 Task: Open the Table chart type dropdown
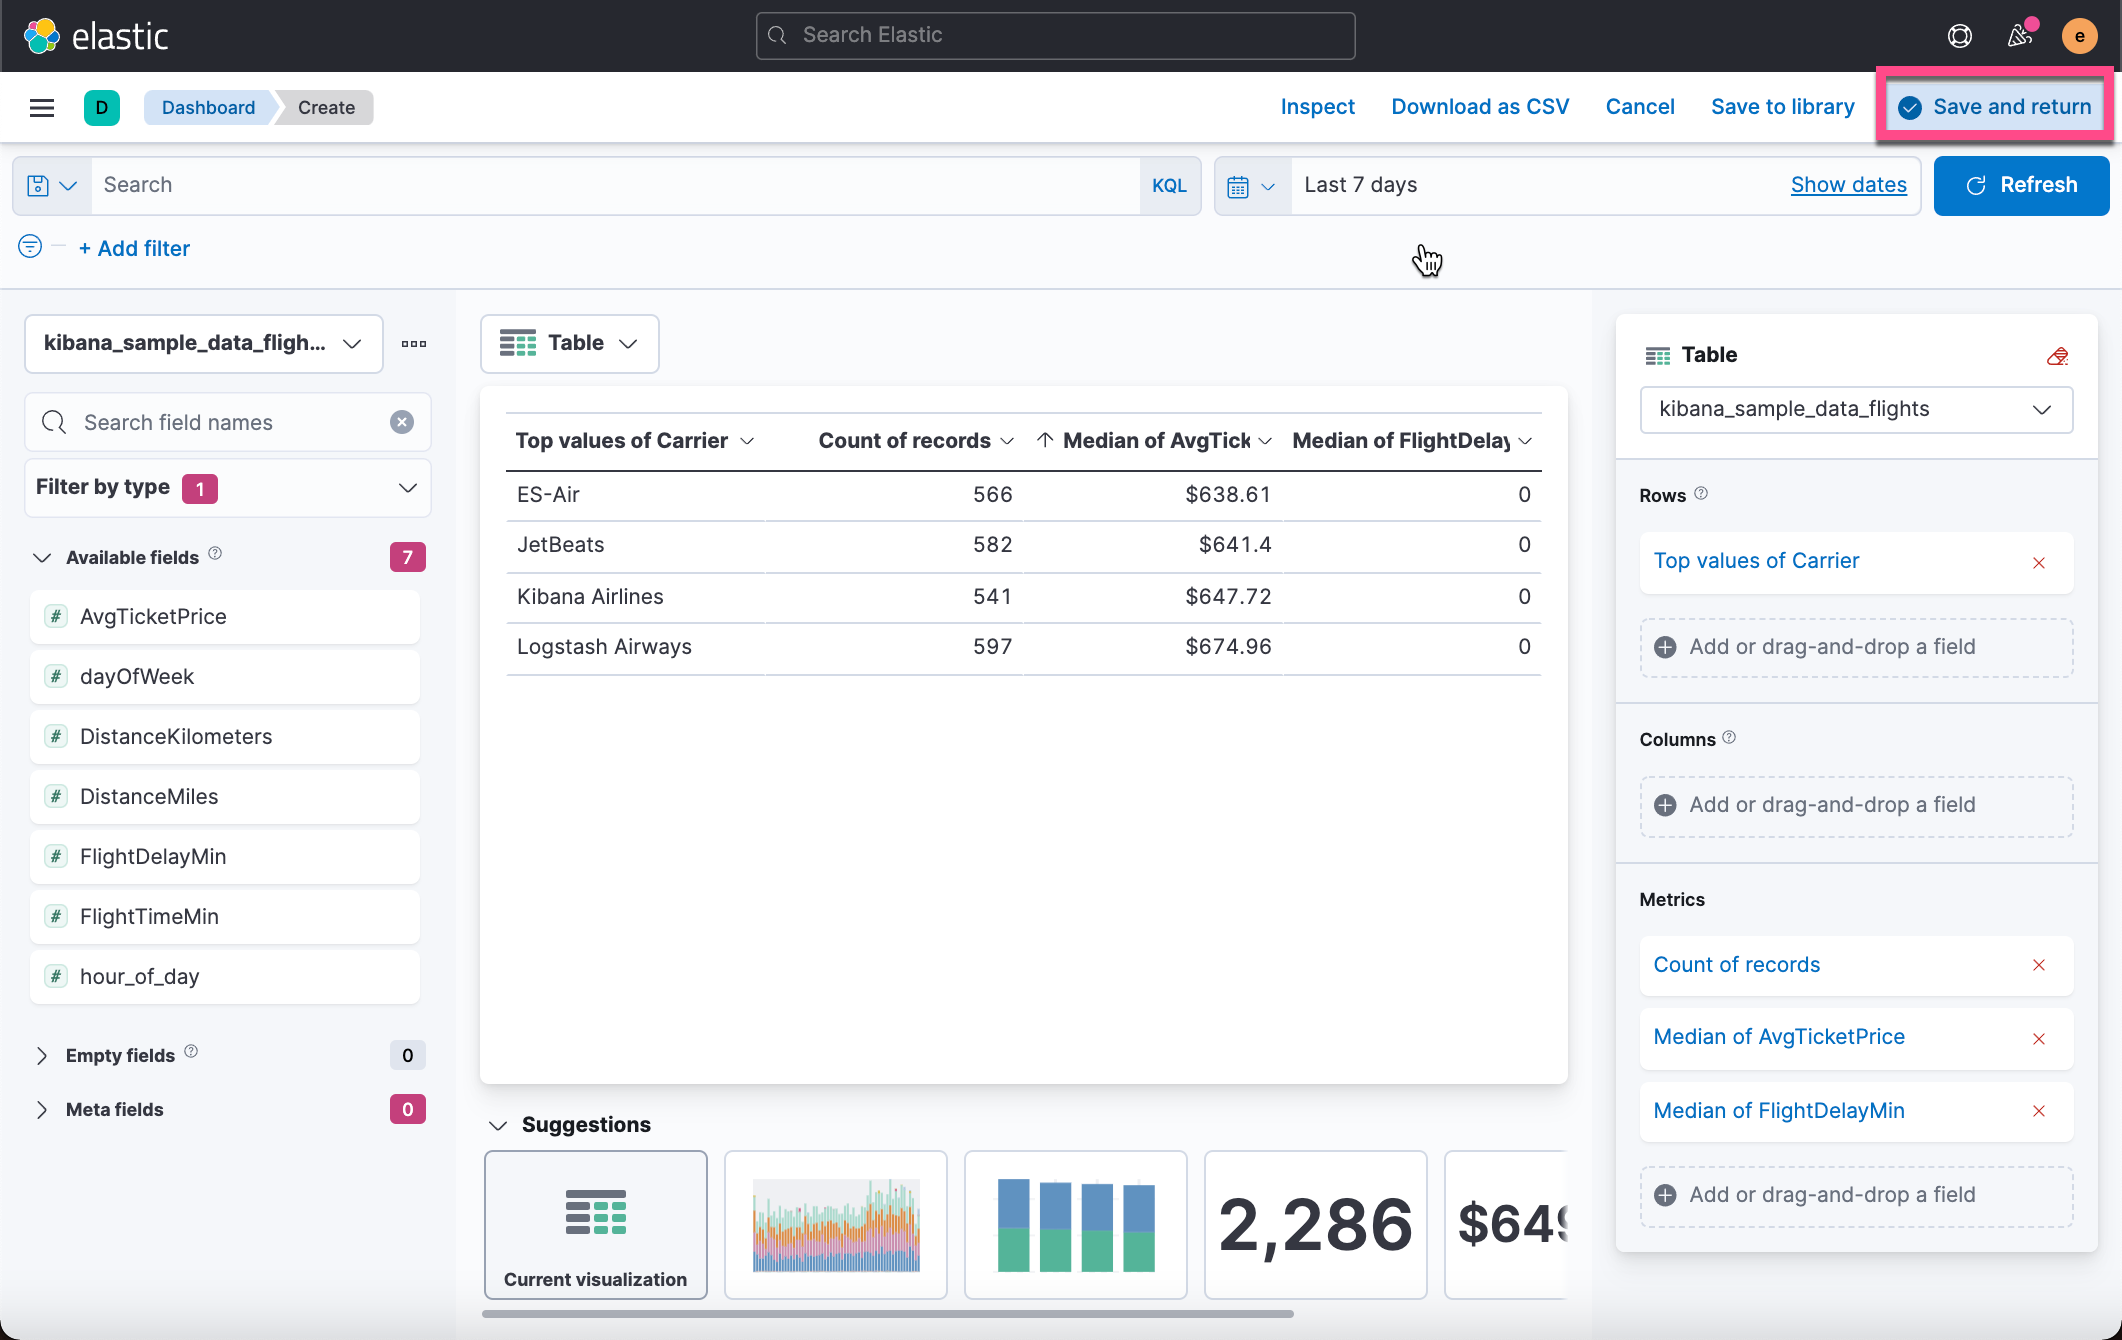coord(569,344)
